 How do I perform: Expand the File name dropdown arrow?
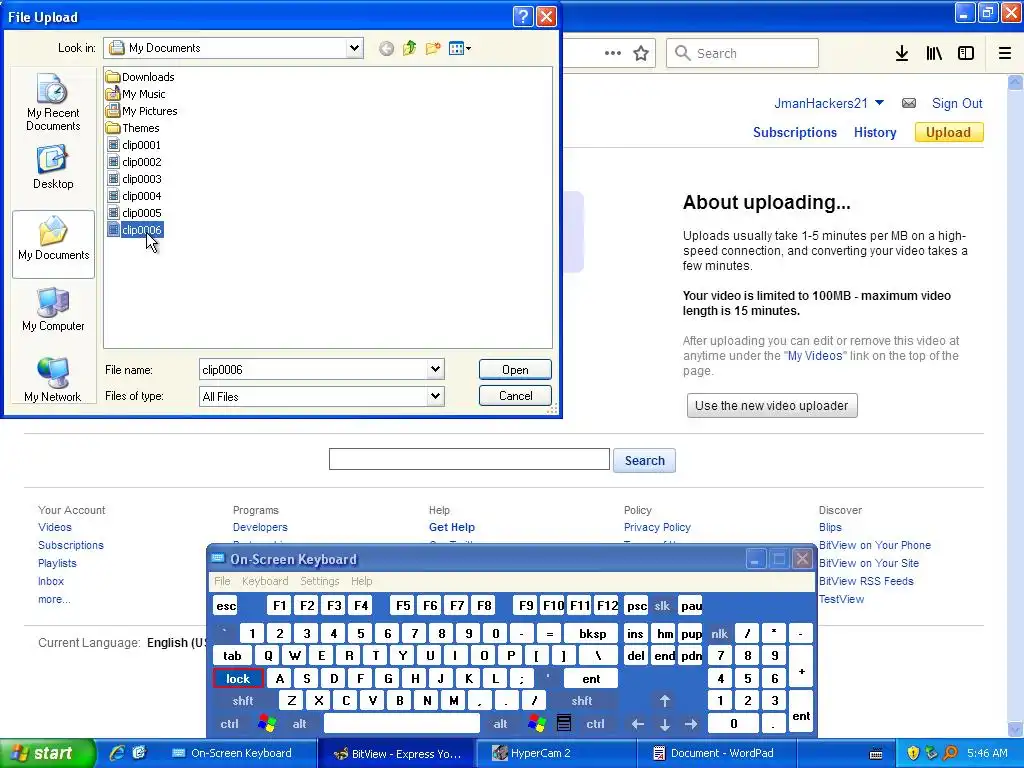(x=436, y=369)
